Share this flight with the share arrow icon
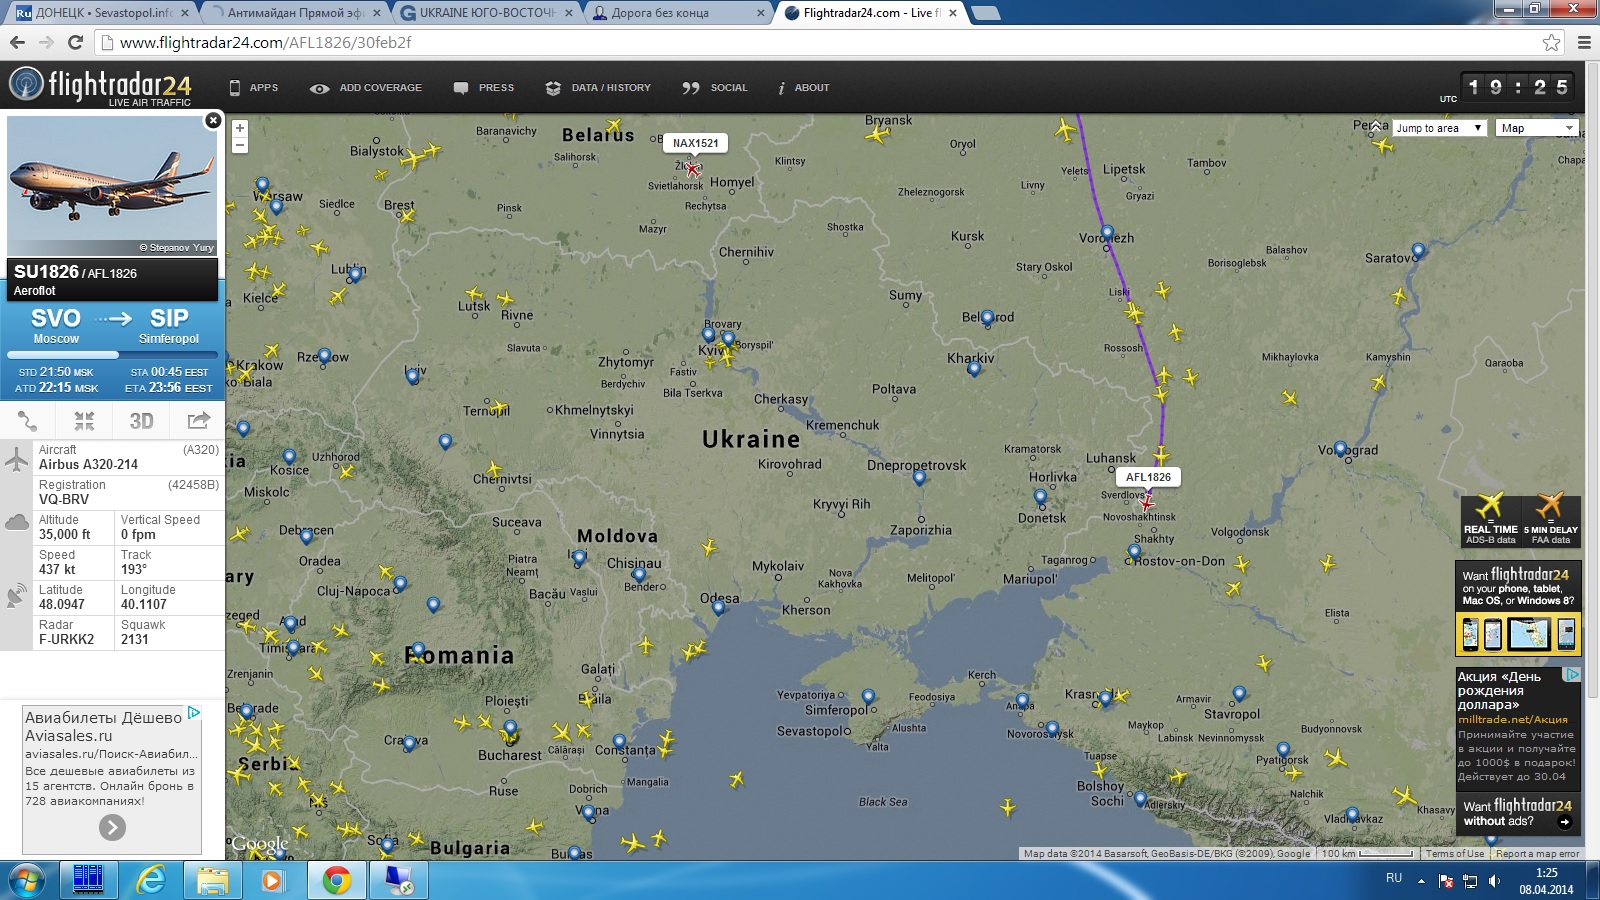 click(198, 421)
